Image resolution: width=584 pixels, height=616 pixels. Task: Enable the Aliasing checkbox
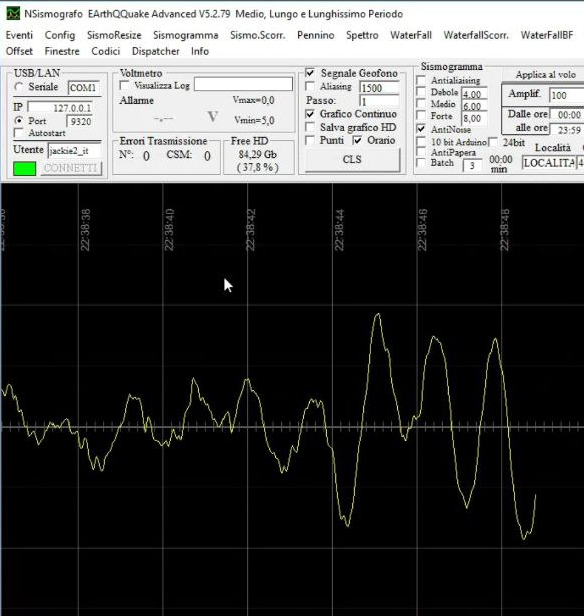click(x=310, y=86)
